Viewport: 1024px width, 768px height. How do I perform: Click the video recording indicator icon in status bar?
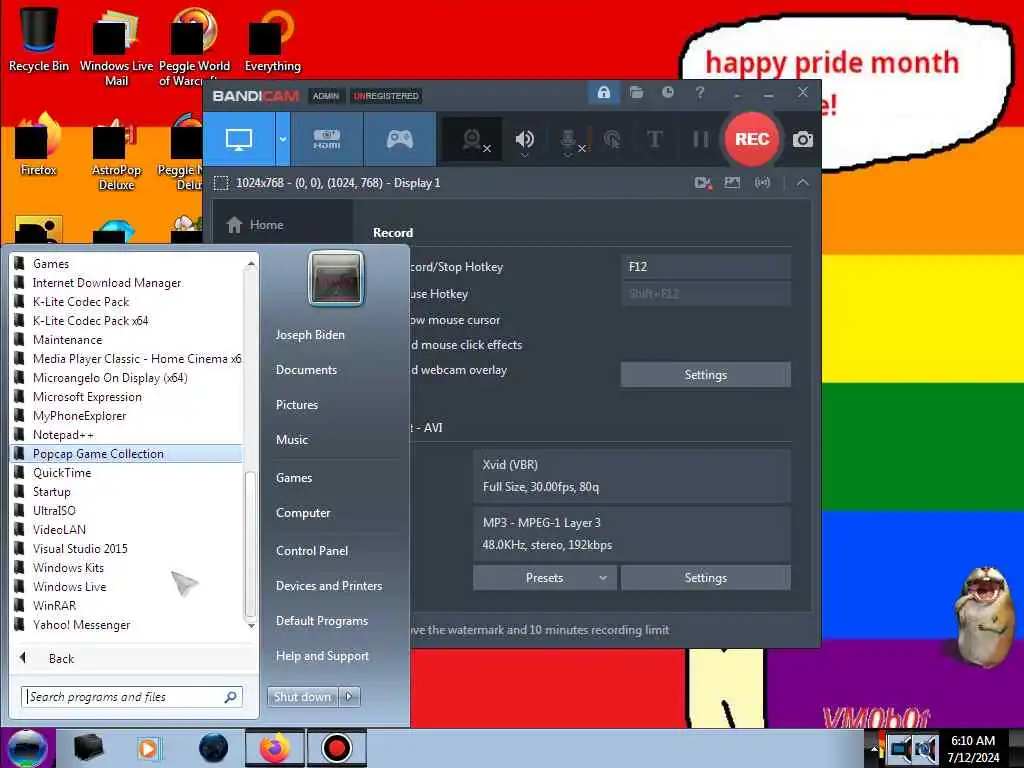click(x=703, y=183)
